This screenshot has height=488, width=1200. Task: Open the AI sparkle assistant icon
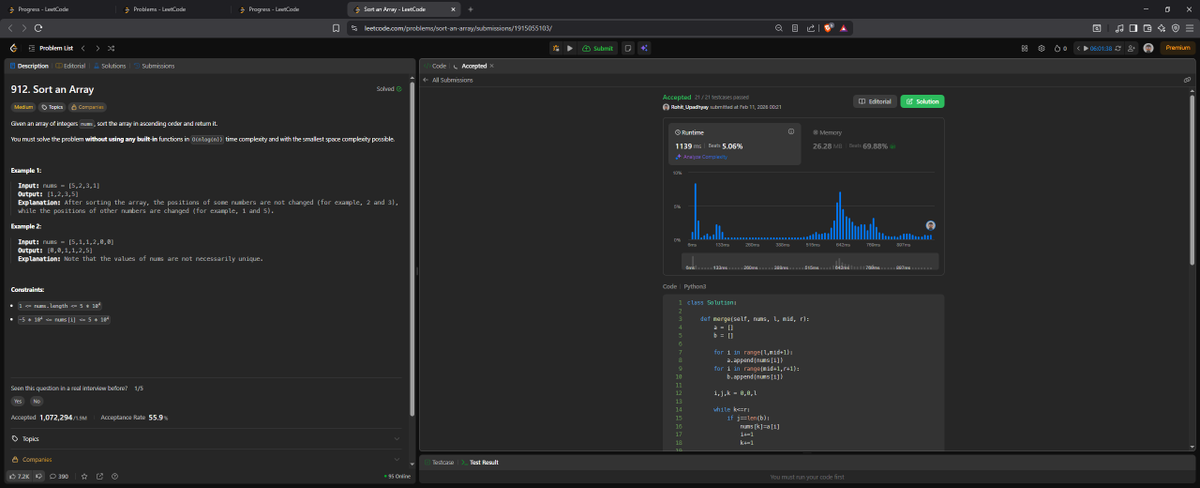tap(644, 47)
